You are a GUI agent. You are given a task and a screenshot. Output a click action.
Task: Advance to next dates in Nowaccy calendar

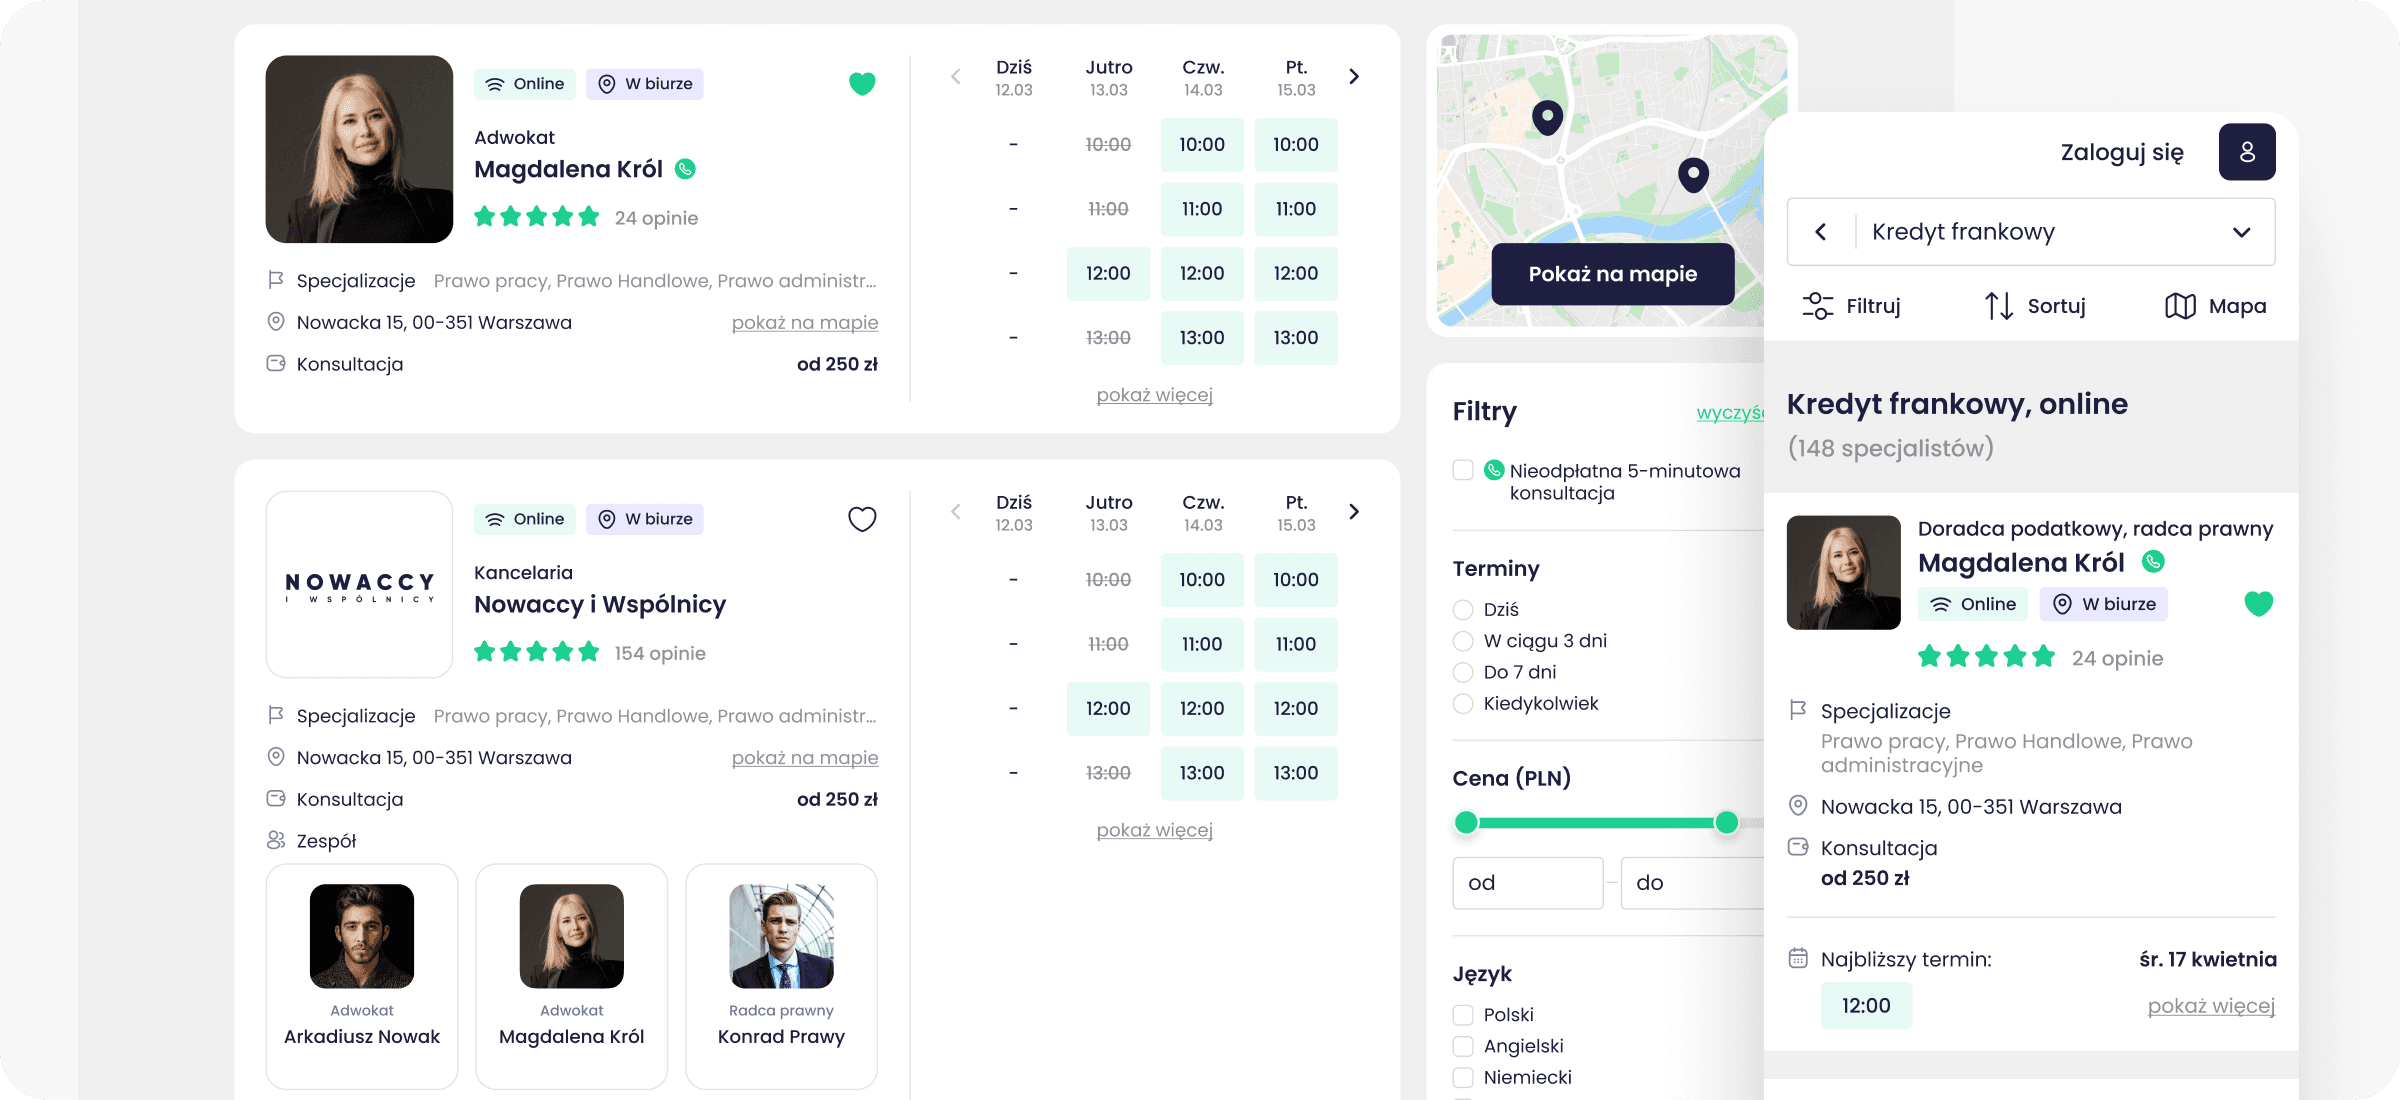click(x=1354, y=512)
